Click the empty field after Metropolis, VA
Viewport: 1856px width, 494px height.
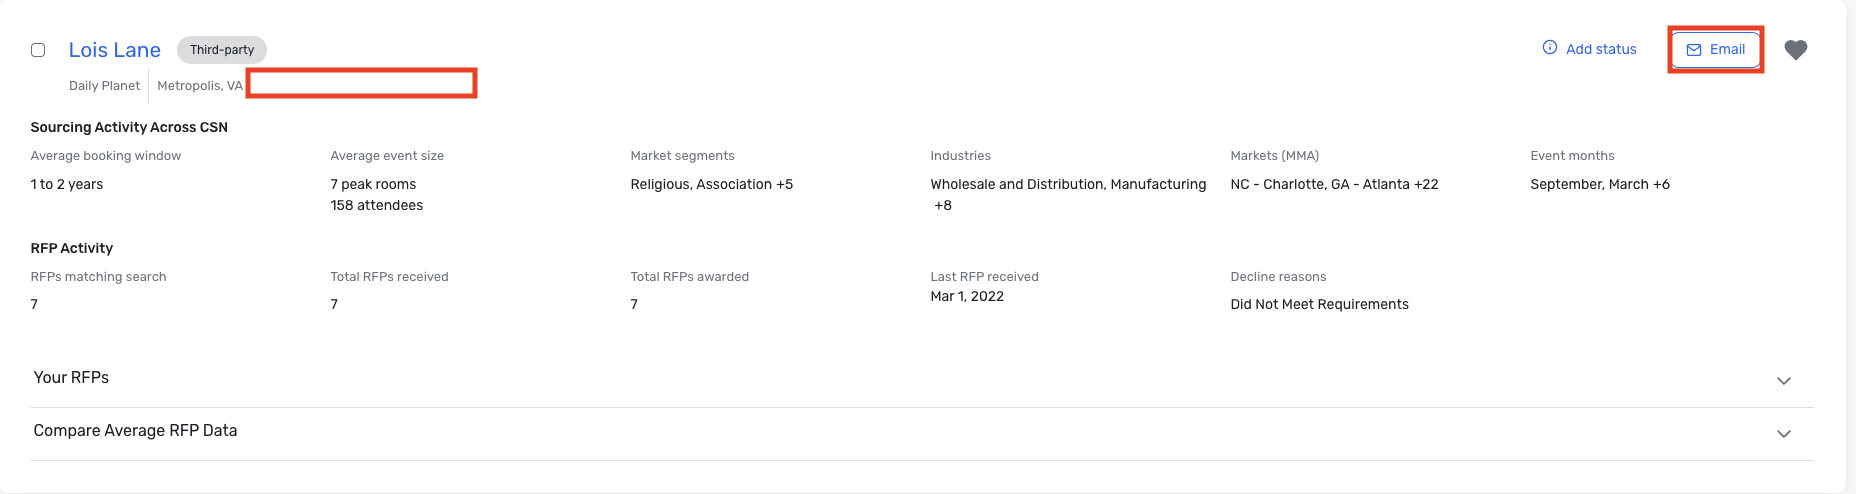(x=362, y=83)
